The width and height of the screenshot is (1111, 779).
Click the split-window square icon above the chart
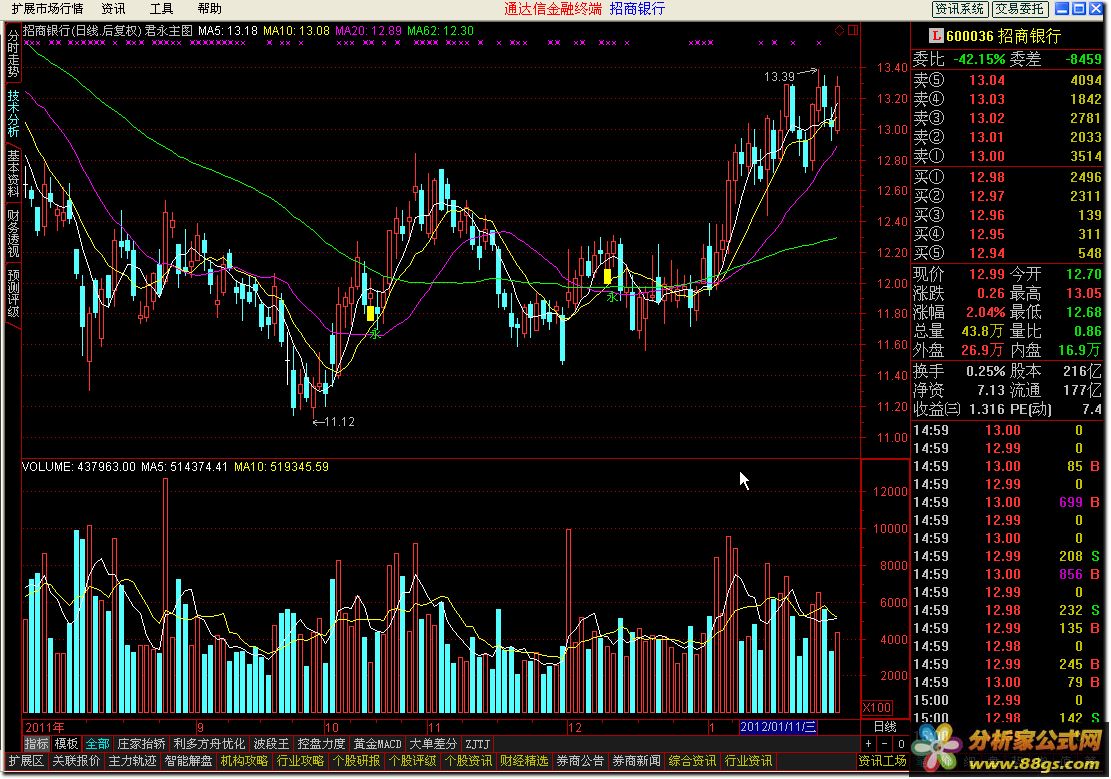point(853,30)
